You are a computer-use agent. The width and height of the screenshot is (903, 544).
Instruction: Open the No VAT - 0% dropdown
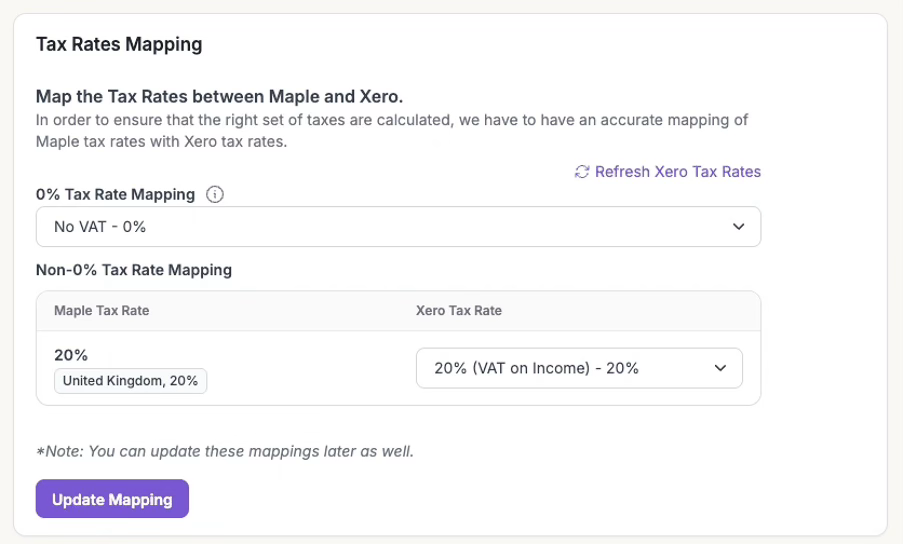pyautogui.click(x=398, y=227)
